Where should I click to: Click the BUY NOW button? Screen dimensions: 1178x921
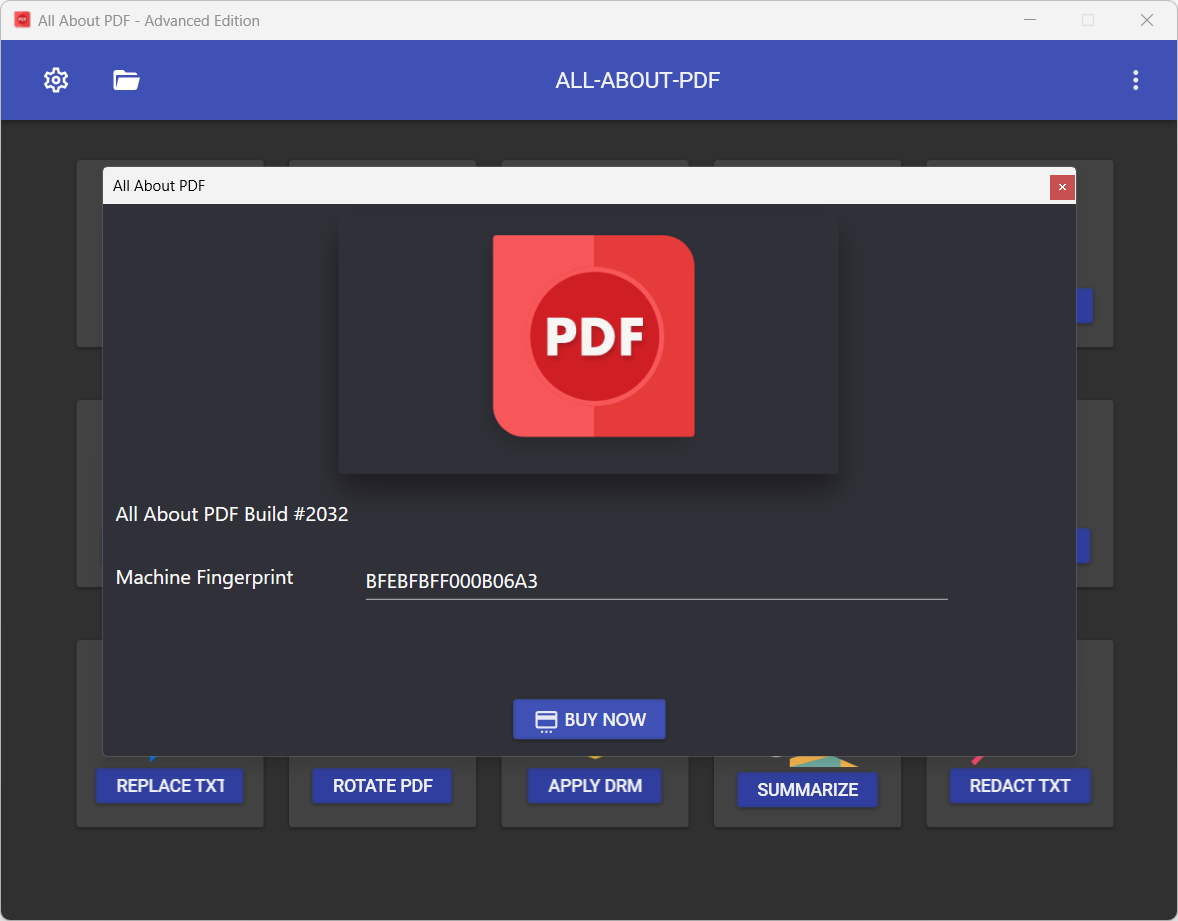(589, 720)
